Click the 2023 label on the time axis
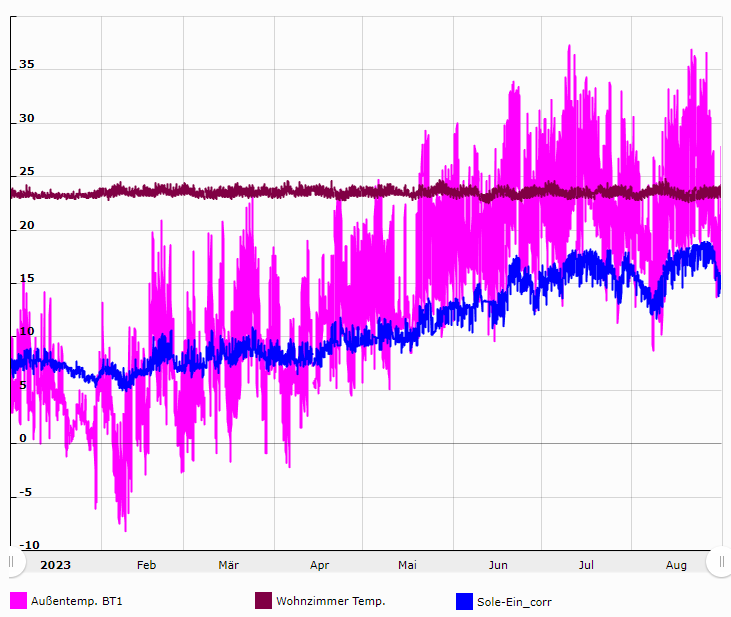The height and width of the screenshot is (617, 731). [55, 565]
